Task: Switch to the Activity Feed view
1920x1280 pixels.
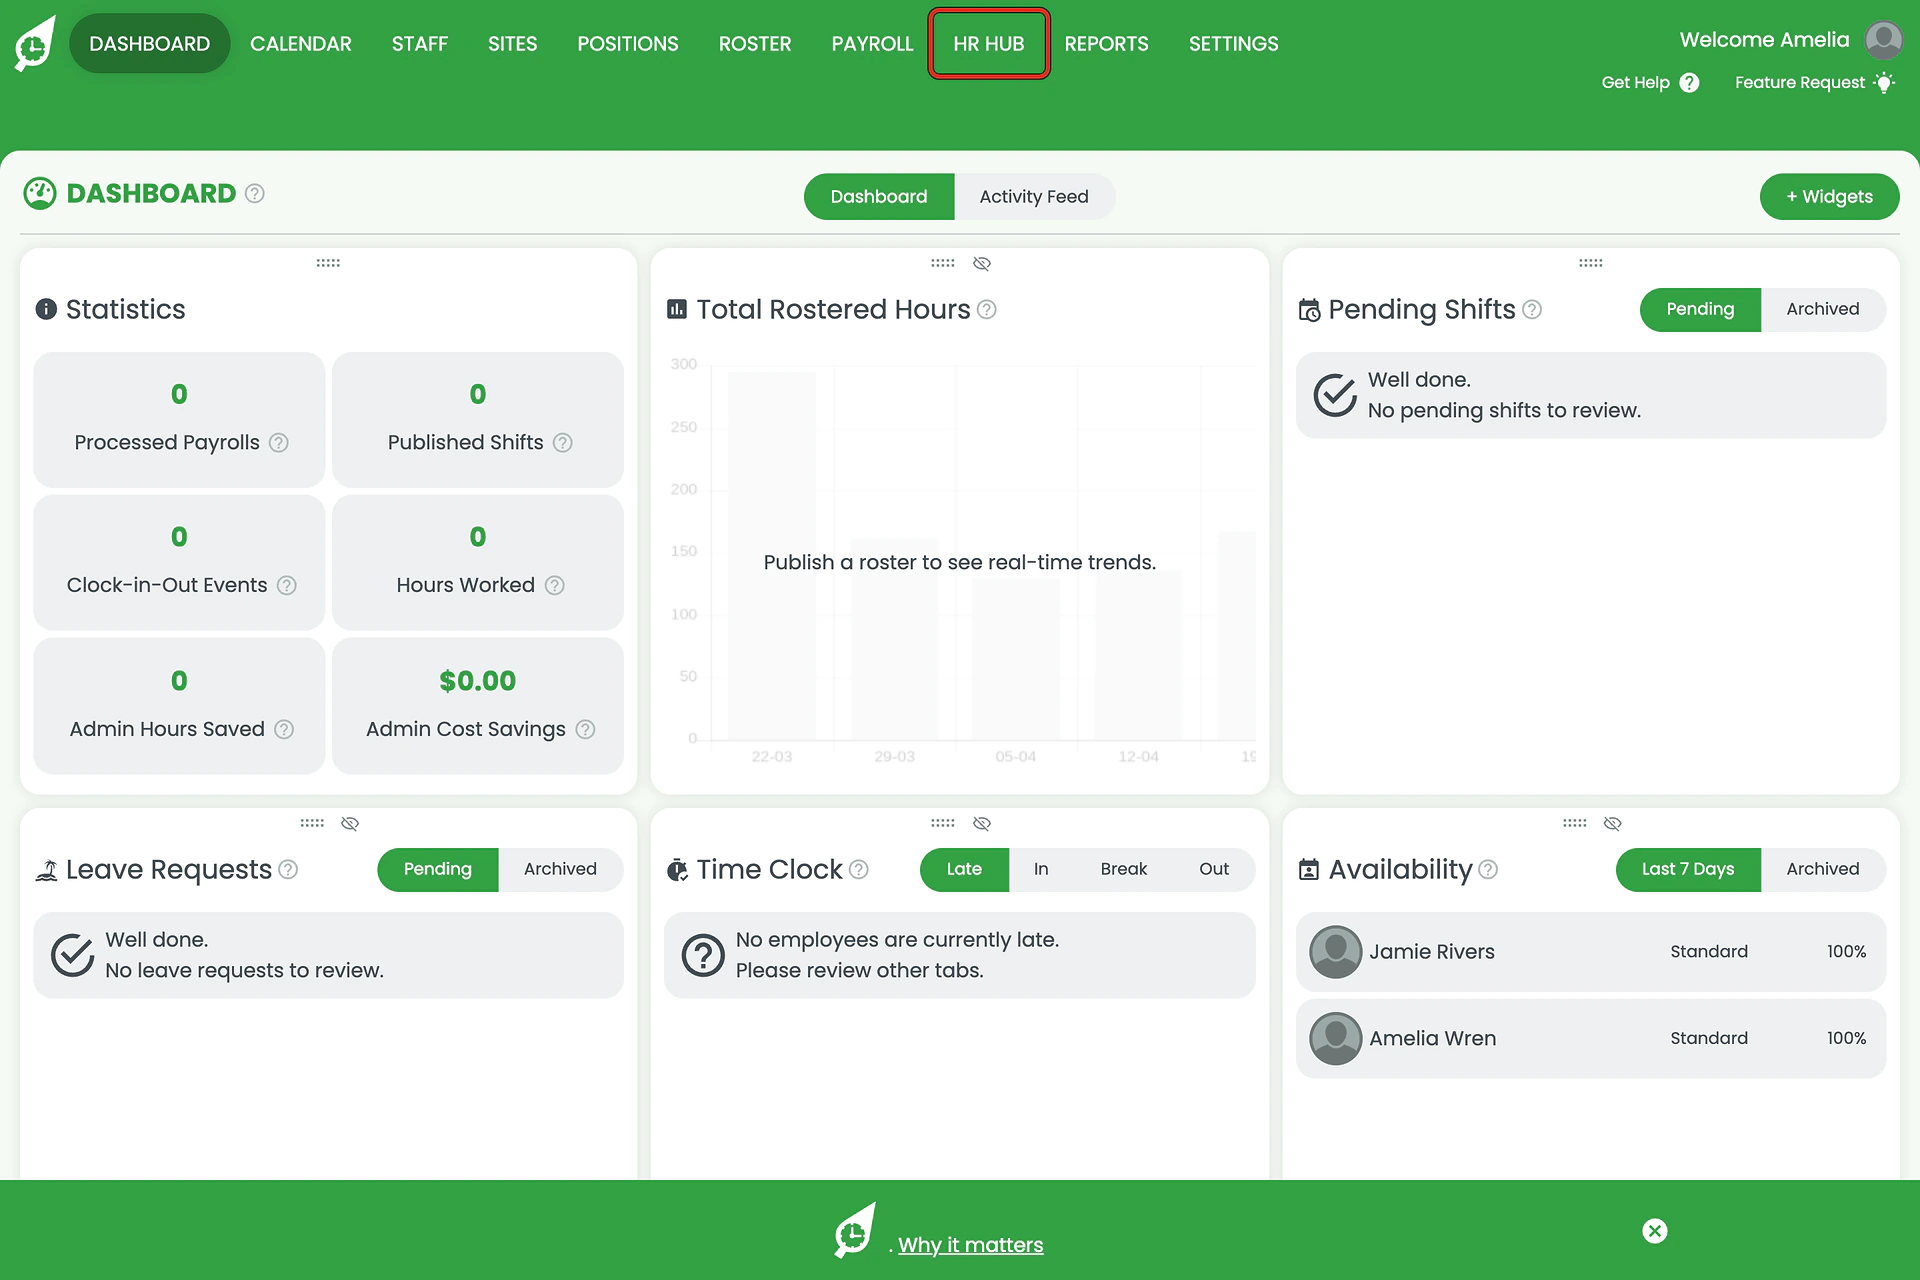Action: [x=1034, y=196]
